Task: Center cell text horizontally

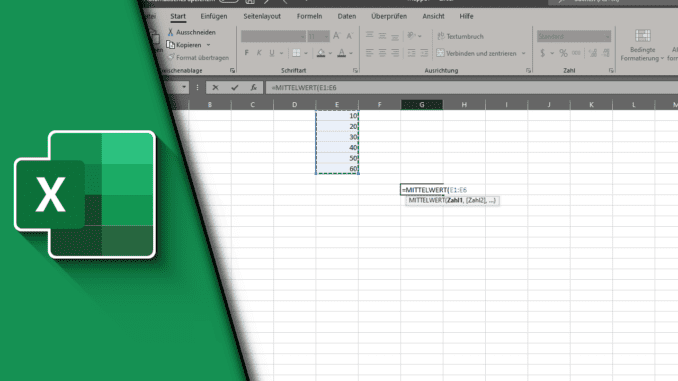Action: pos(382,53)
